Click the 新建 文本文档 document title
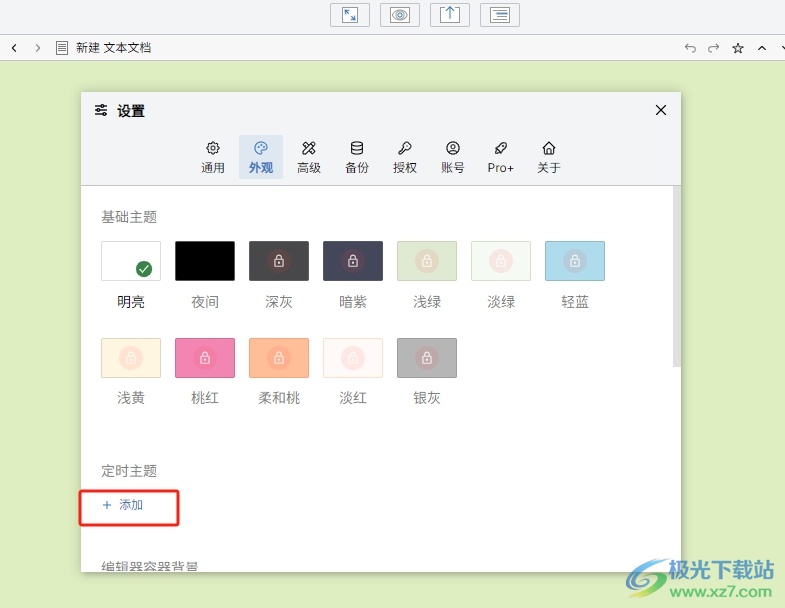The width and height of the screenshot is (785, 608). pos(113,48)
